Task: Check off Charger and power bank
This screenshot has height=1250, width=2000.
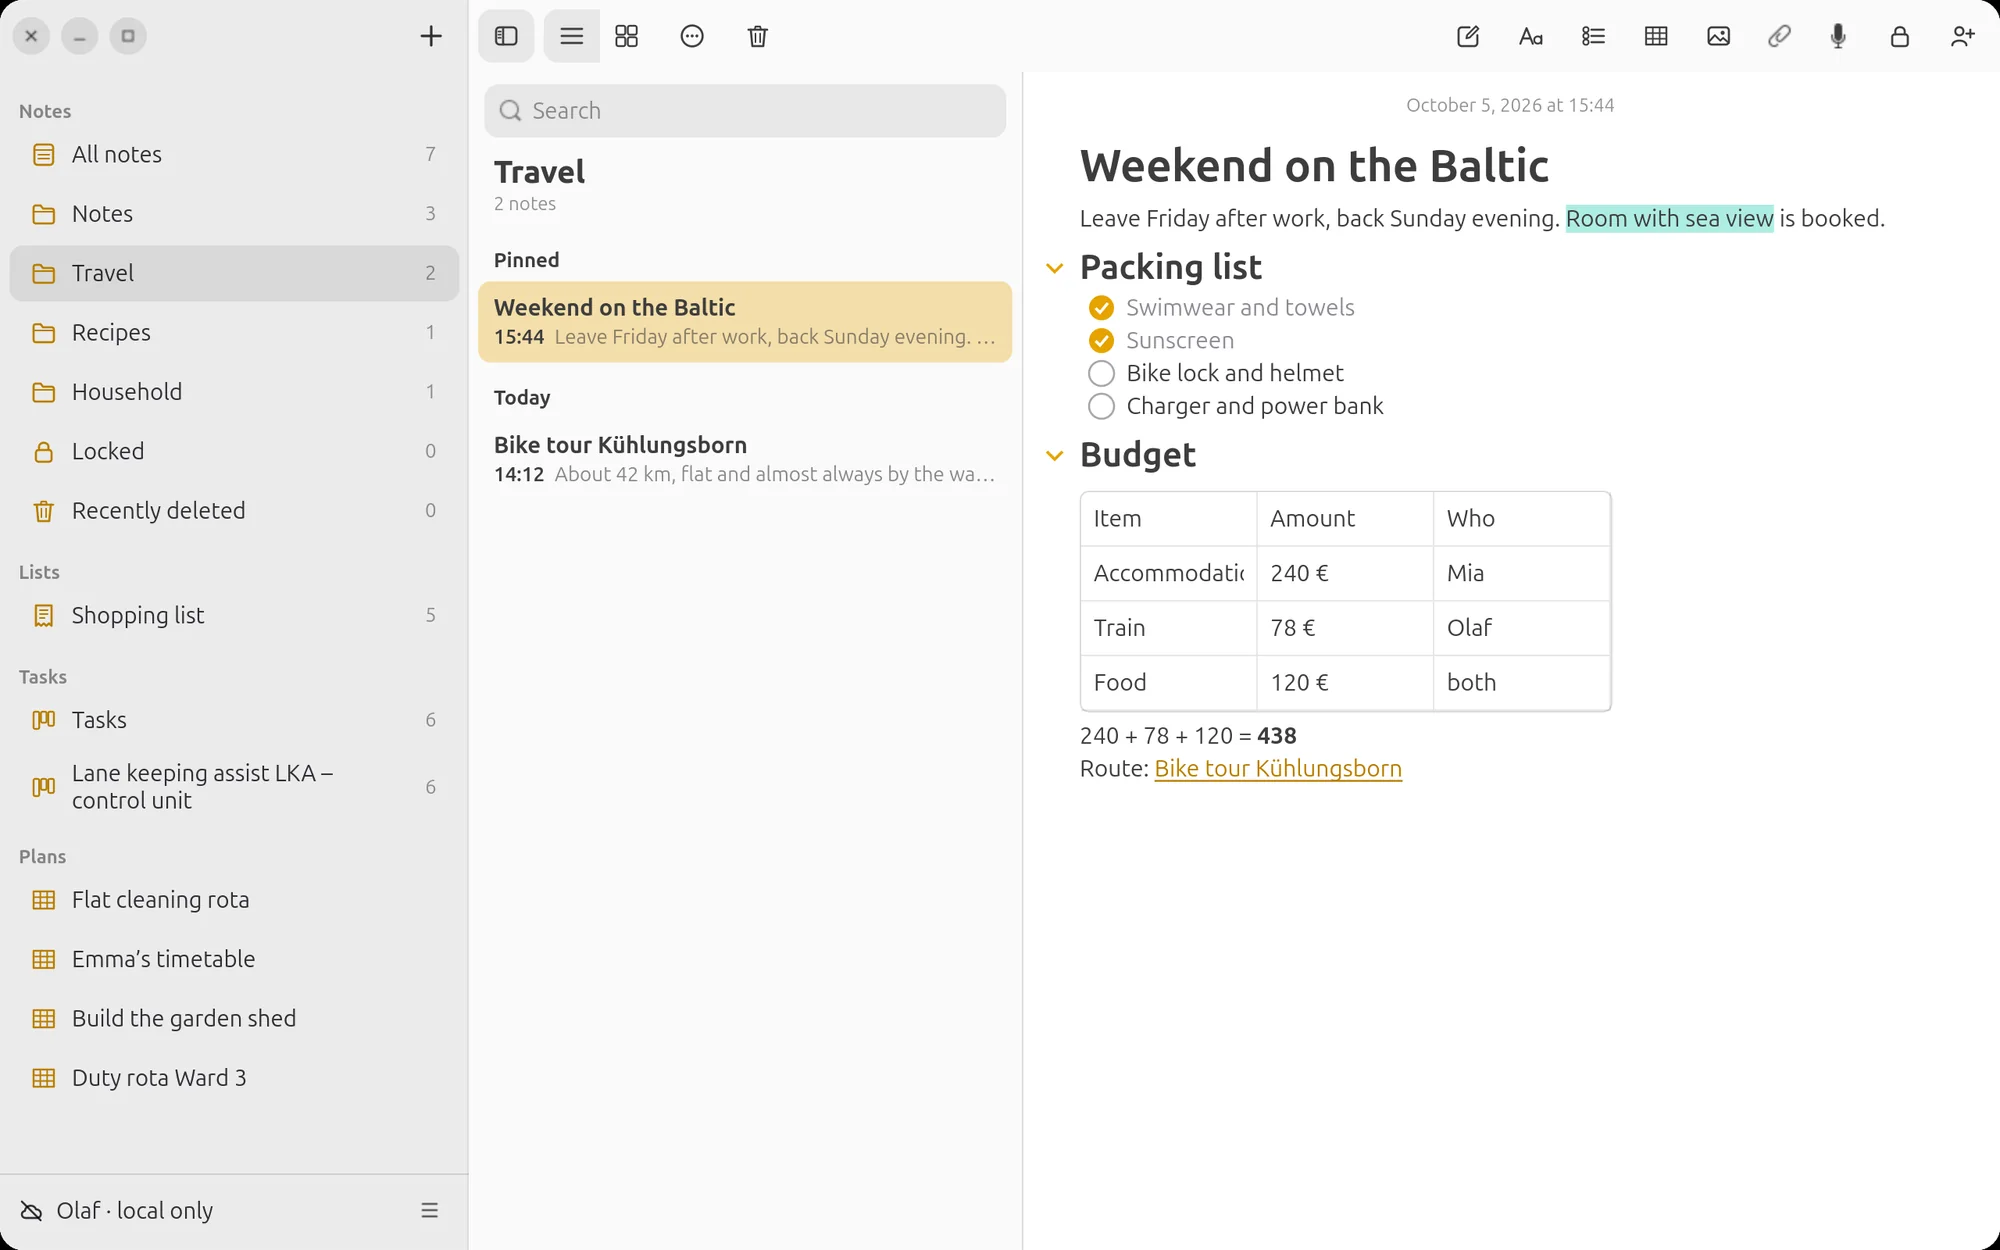Action: pos(1101,406)
